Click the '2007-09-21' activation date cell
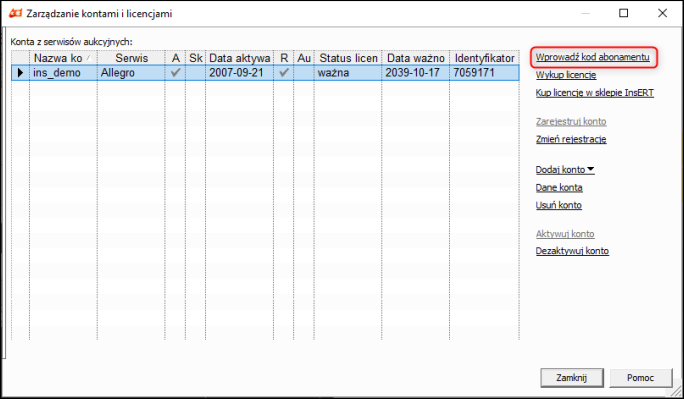The image size is (684, 399). (239, 73)
